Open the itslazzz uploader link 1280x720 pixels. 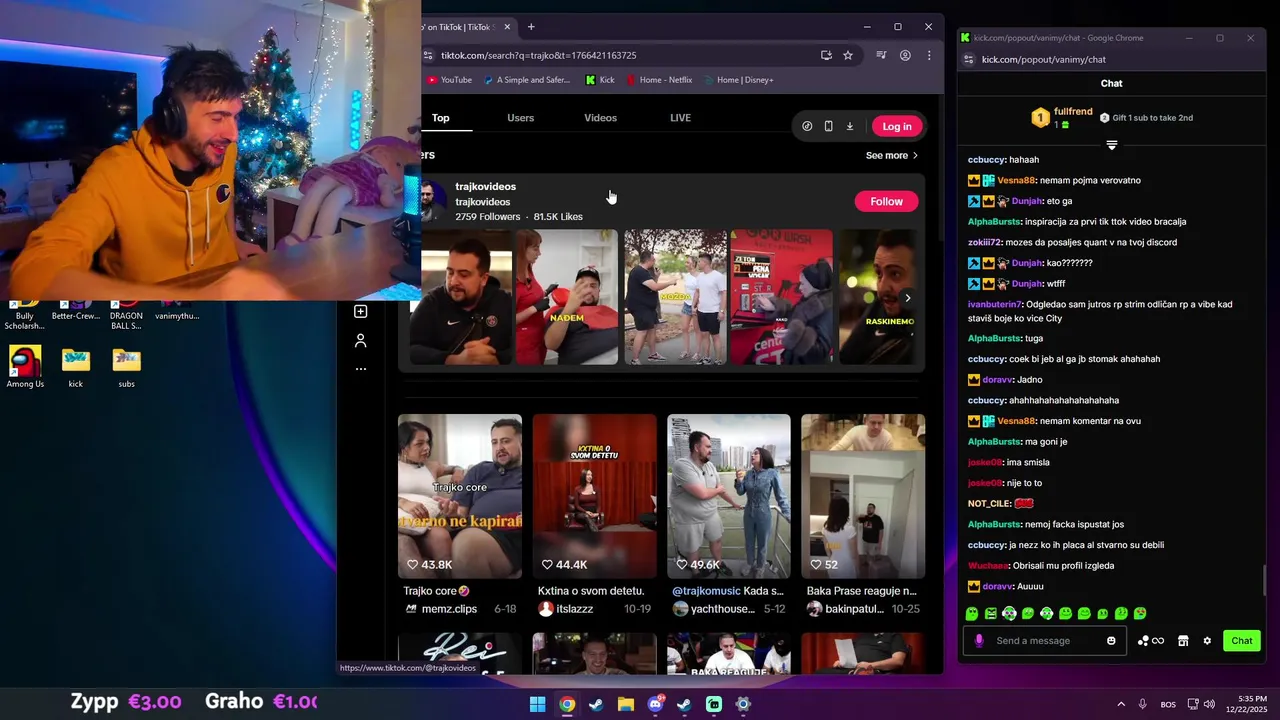575,609
